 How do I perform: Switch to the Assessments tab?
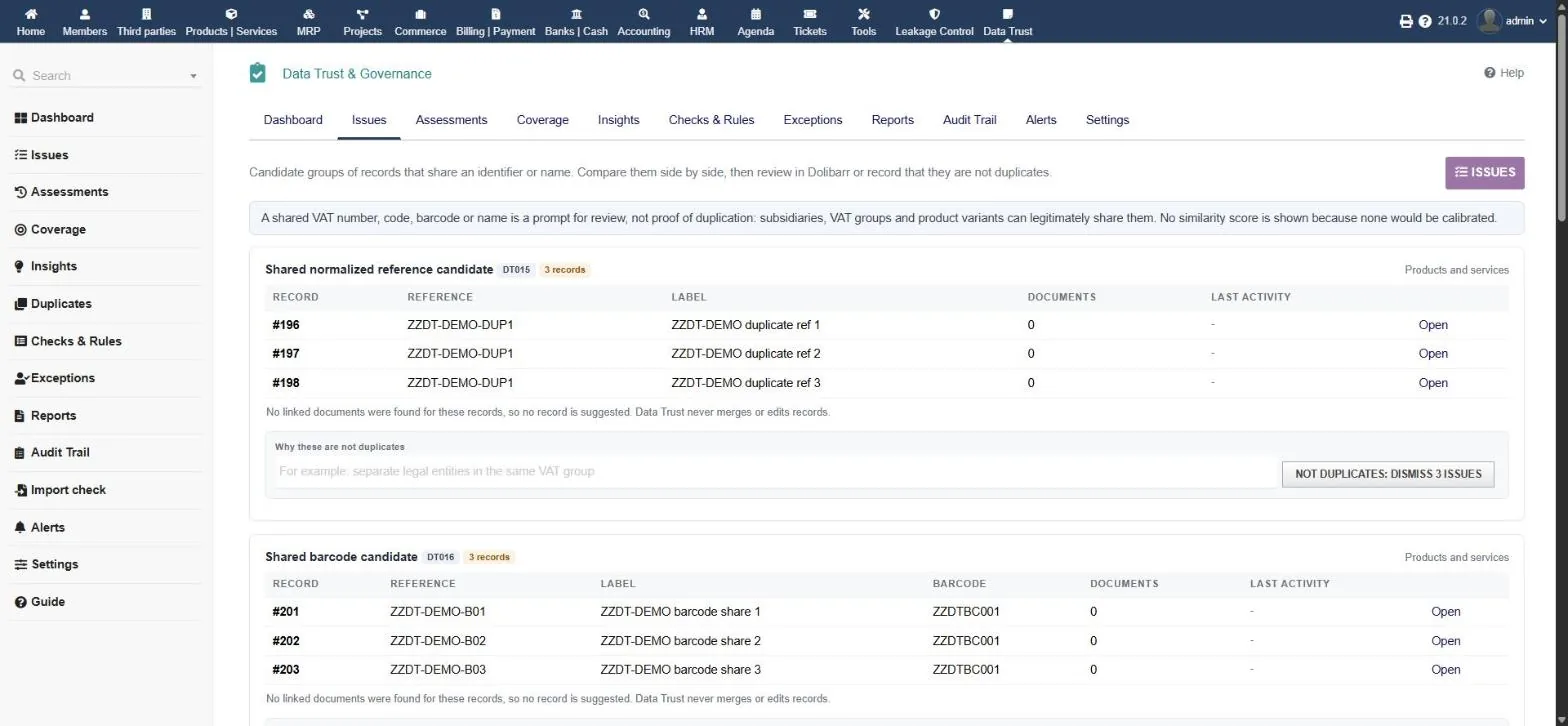[x=451, y=120]
